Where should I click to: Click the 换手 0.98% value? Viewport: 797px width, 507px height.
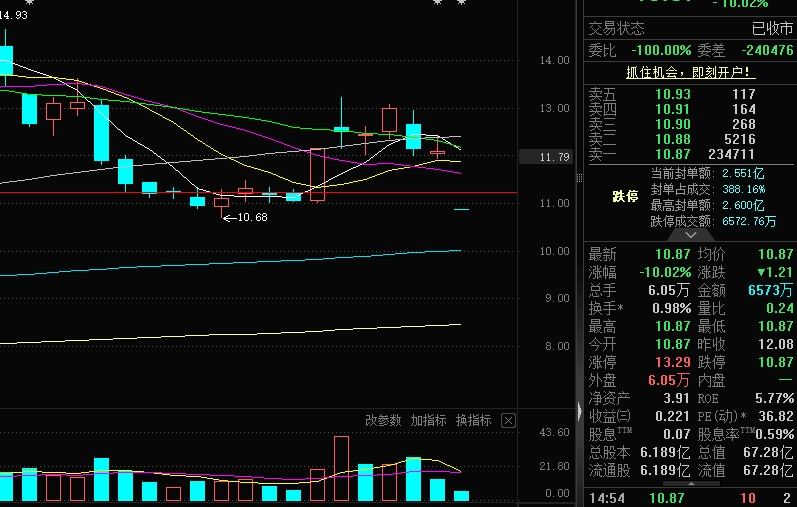(671, 308)
